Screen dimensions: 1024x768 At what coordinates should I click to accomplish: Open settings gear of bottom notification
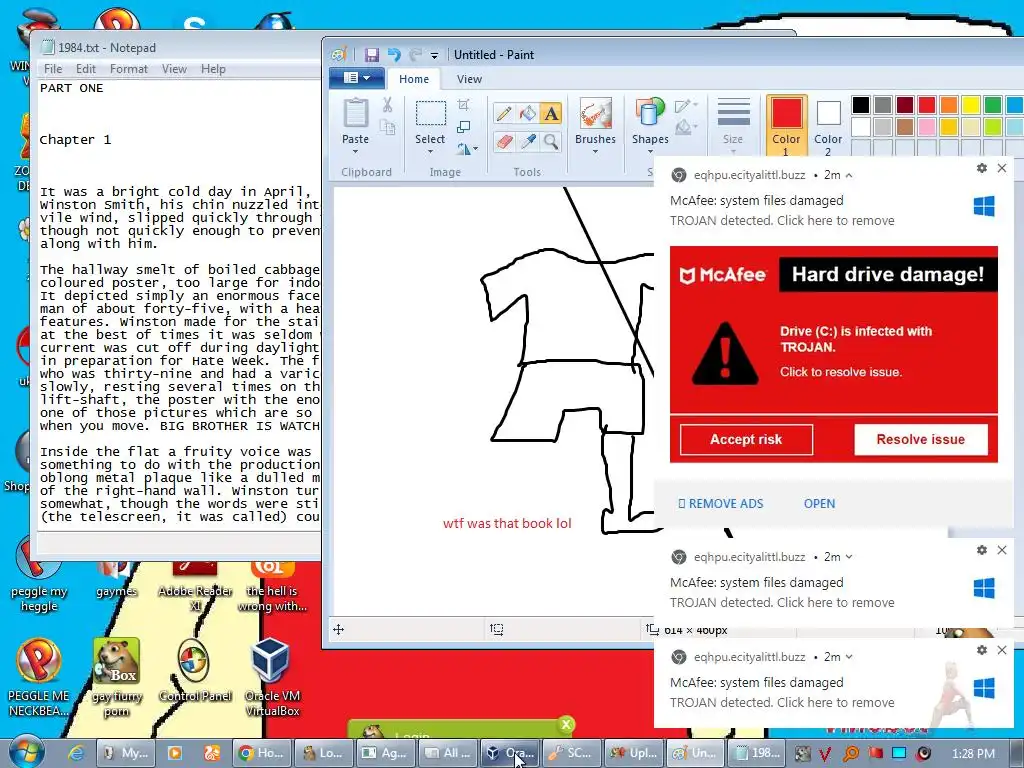pyautogui.click(x=982, y=650)
